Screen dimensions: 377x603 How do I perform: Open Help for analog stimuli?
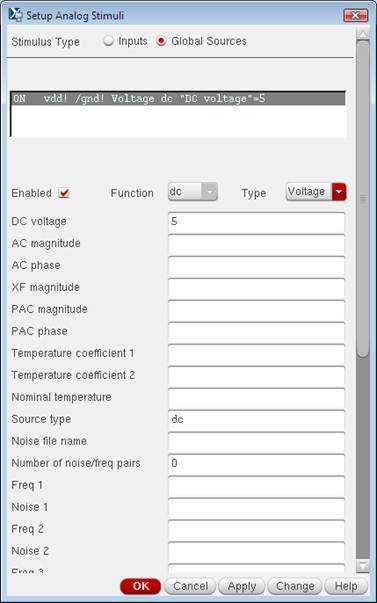pos(346,586)
